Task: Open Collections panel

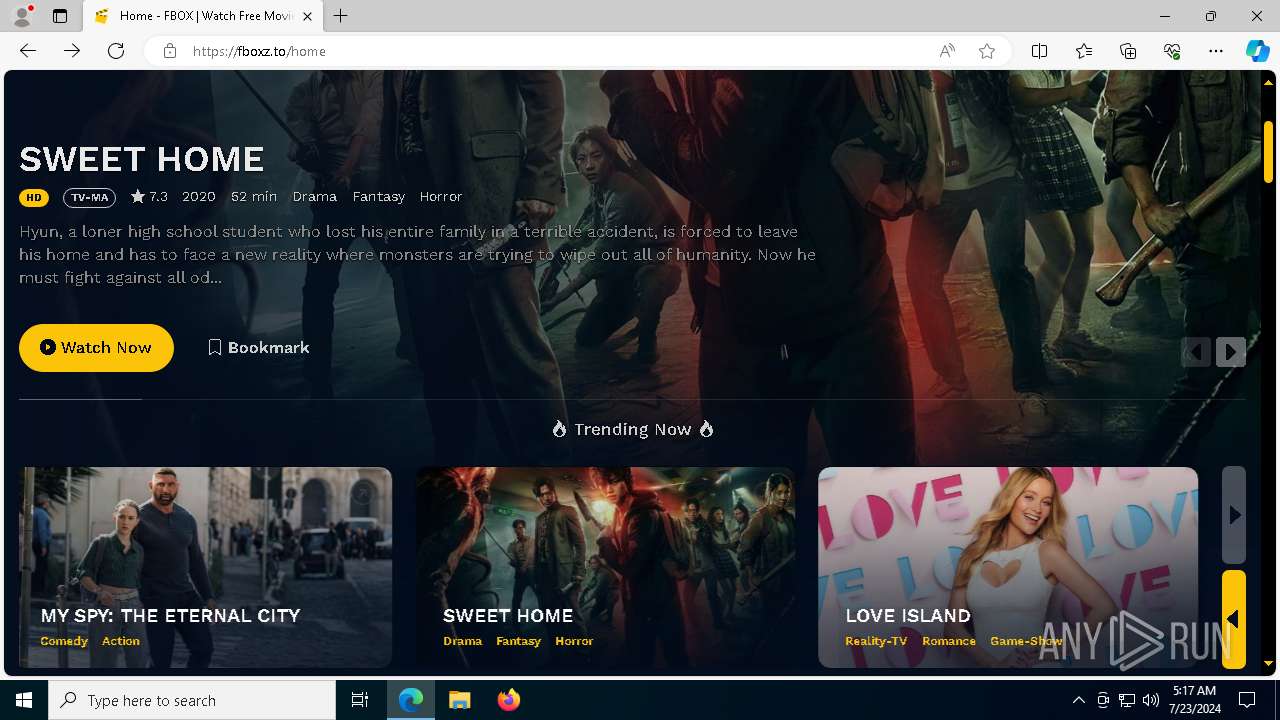Action: tap(1128, 51)
